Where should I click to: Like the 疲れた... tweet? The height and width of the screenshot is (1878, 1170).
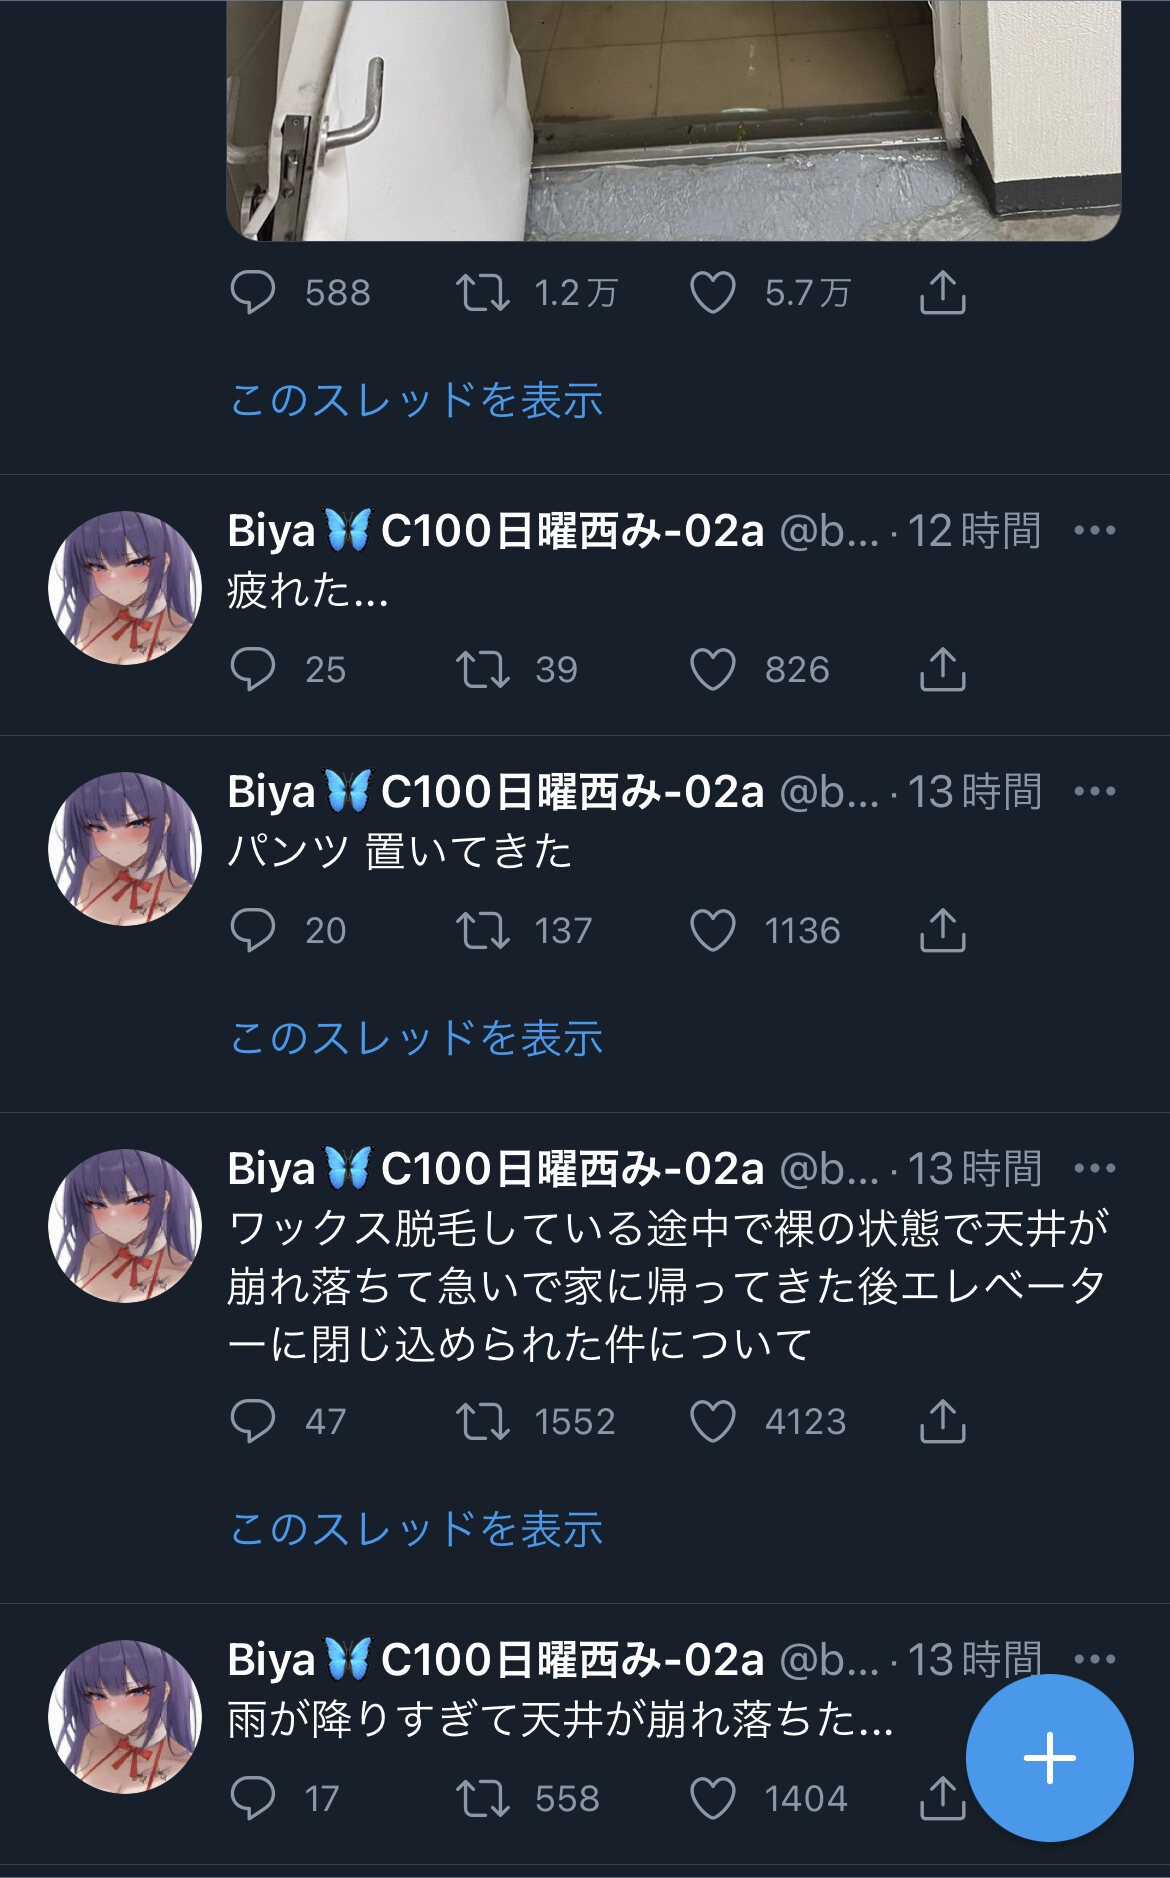tap(713, 669)
